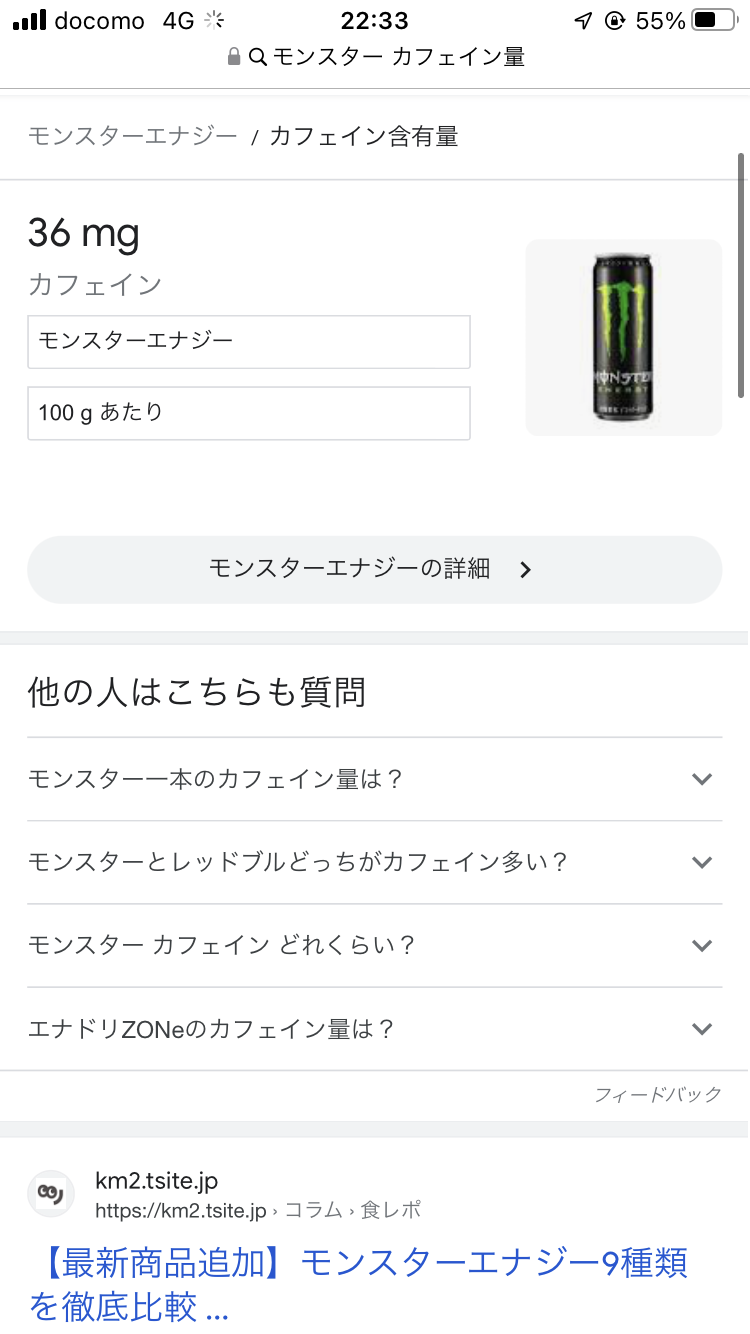750x1334 pixels.
Task: Tap the search magnifier icon in address bar
Action: coord(258,57)
